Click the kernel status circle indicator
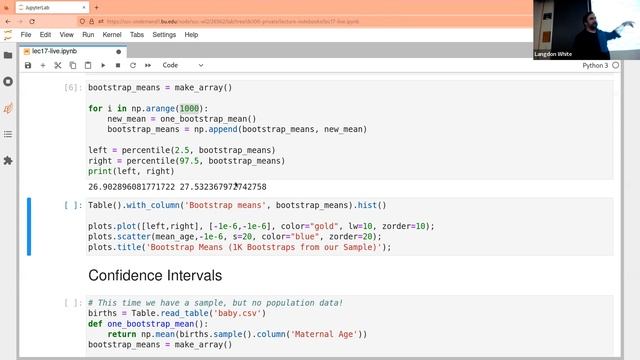Viewport: 640px width, 360px height. (616, 65)
